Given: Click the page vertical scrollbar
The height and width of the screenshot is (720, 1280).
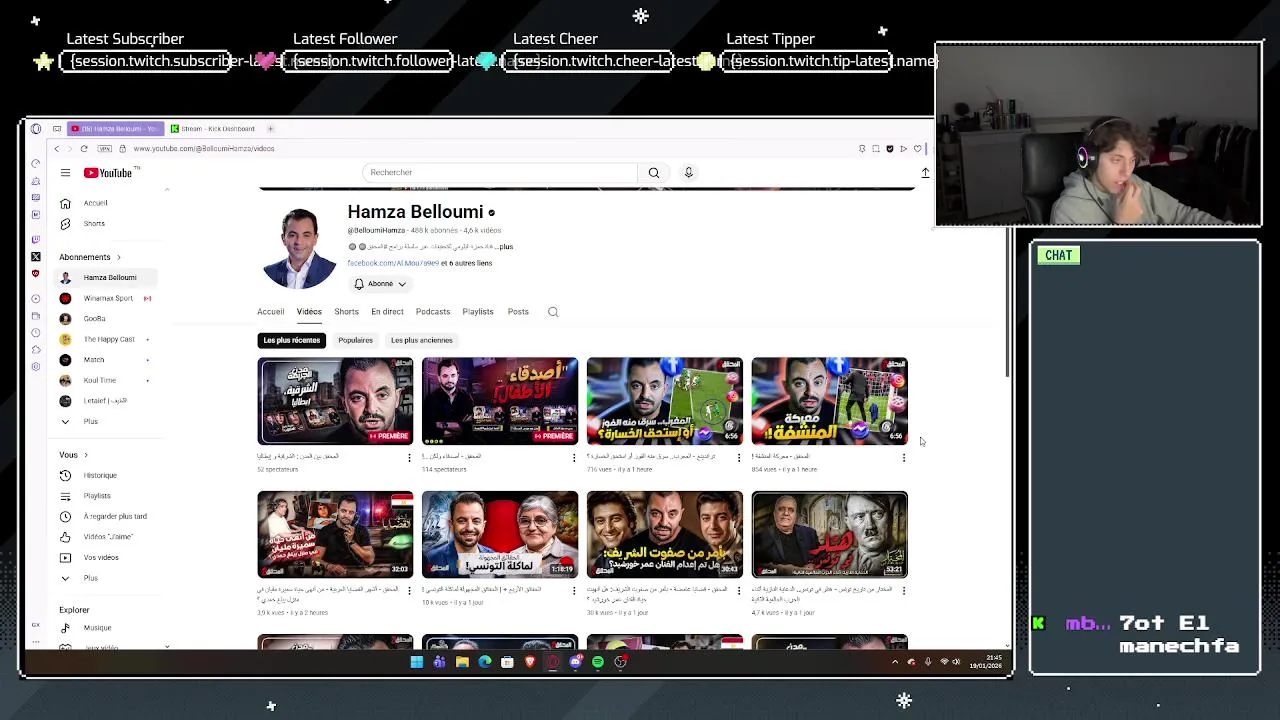Looking at the screenshot, I should (x=1008, y=305).
